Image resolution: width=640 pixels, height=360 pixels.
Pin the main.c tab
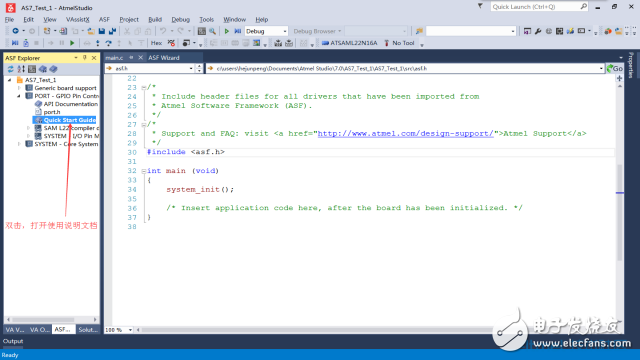[131, 58]
